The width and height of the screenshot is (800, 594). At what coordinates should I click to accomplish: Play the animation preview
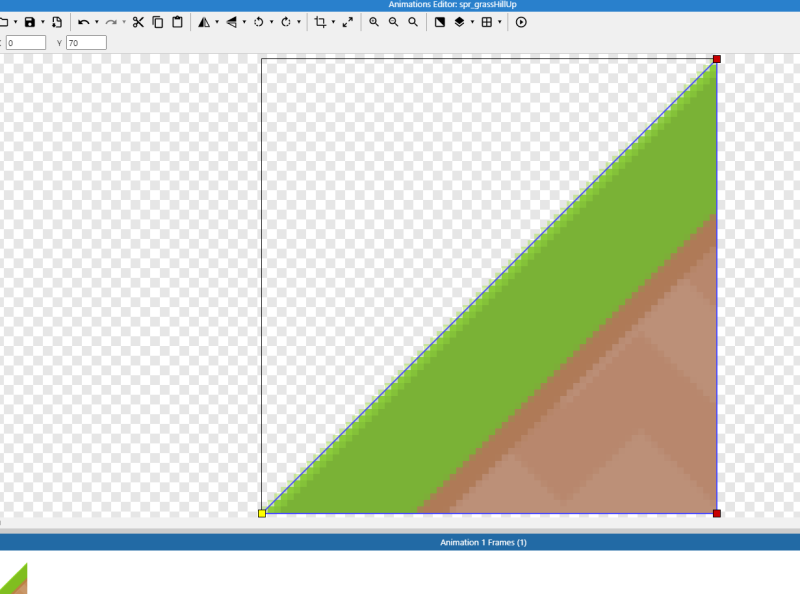coord(521,22)
